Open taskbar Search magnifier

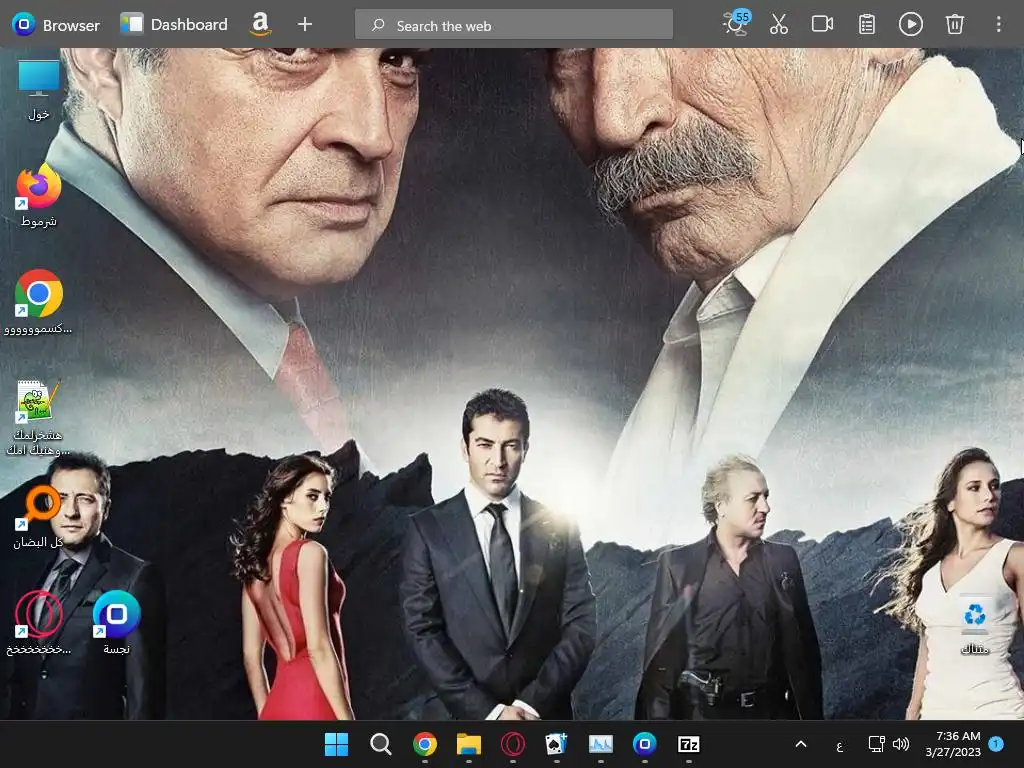[380, 744]
